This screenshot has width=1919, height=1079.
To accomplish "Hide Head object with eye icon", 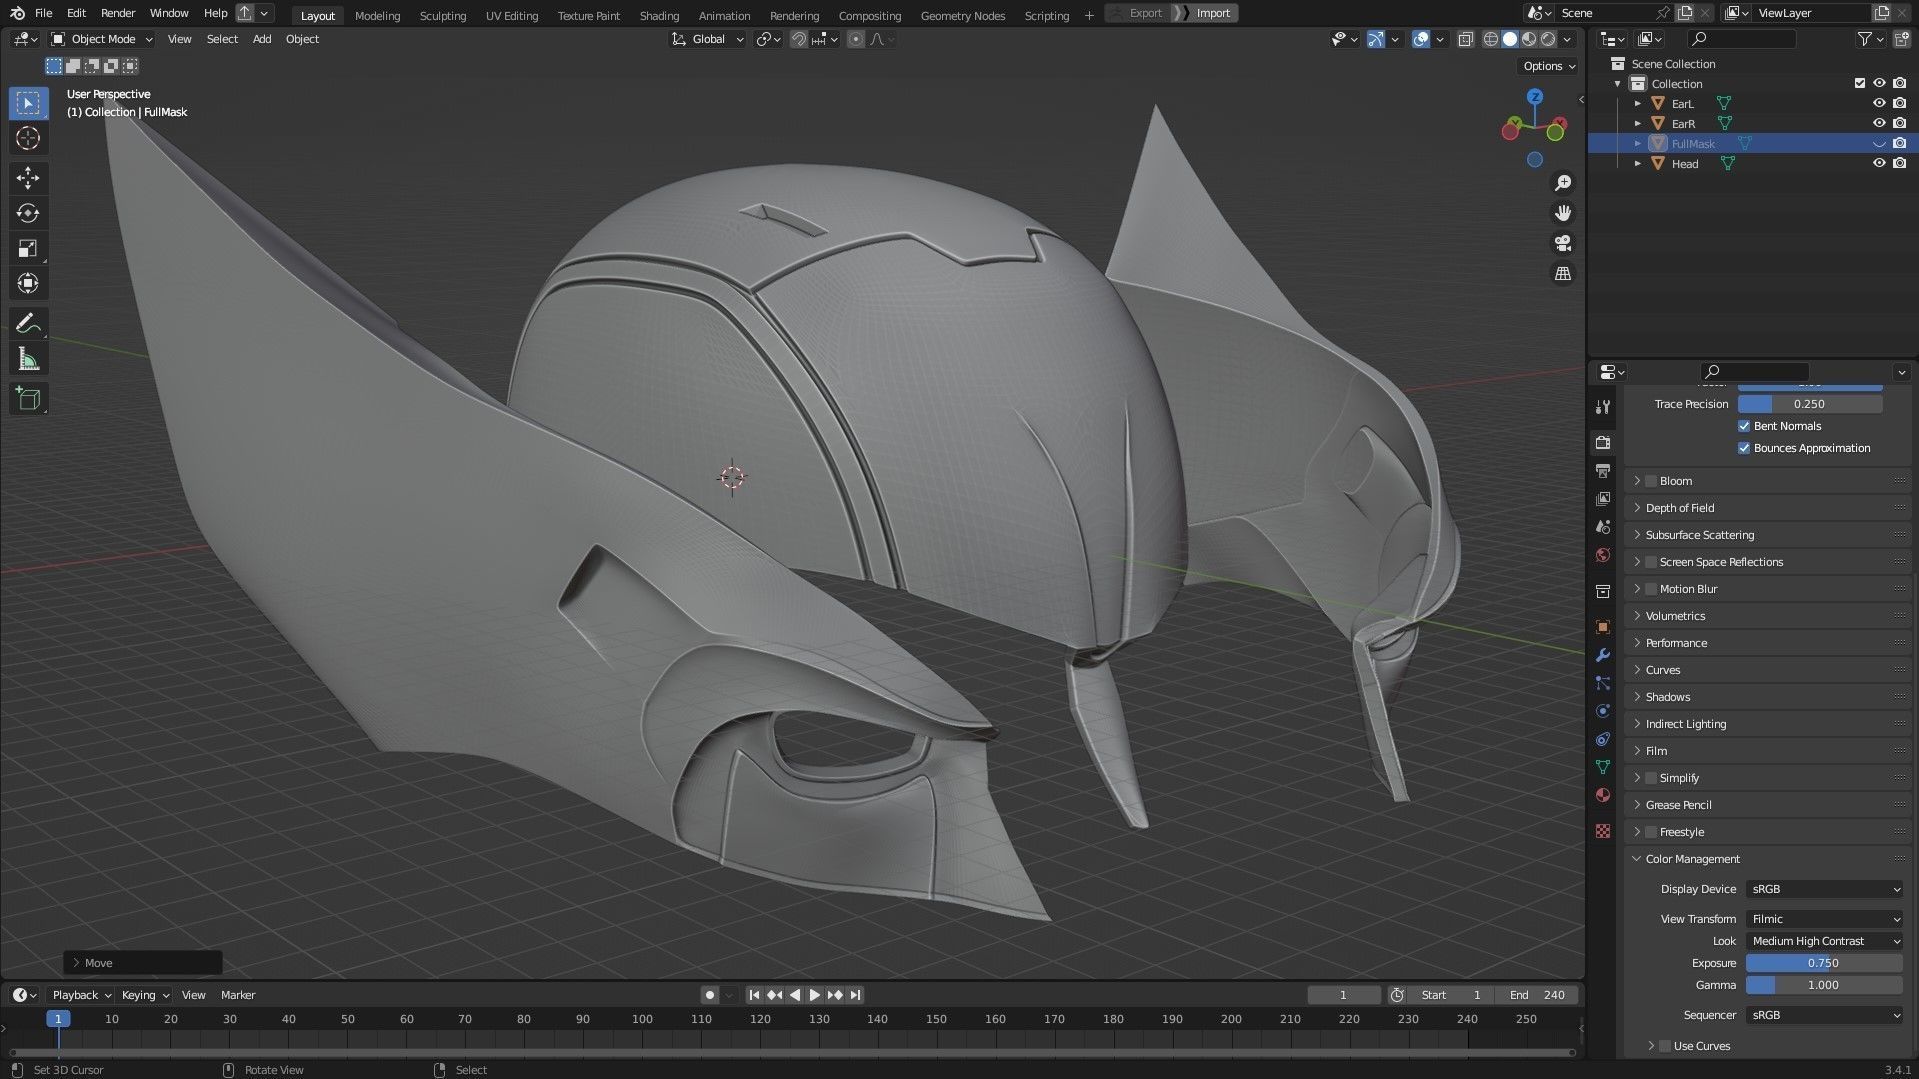I will (1879, 163).
